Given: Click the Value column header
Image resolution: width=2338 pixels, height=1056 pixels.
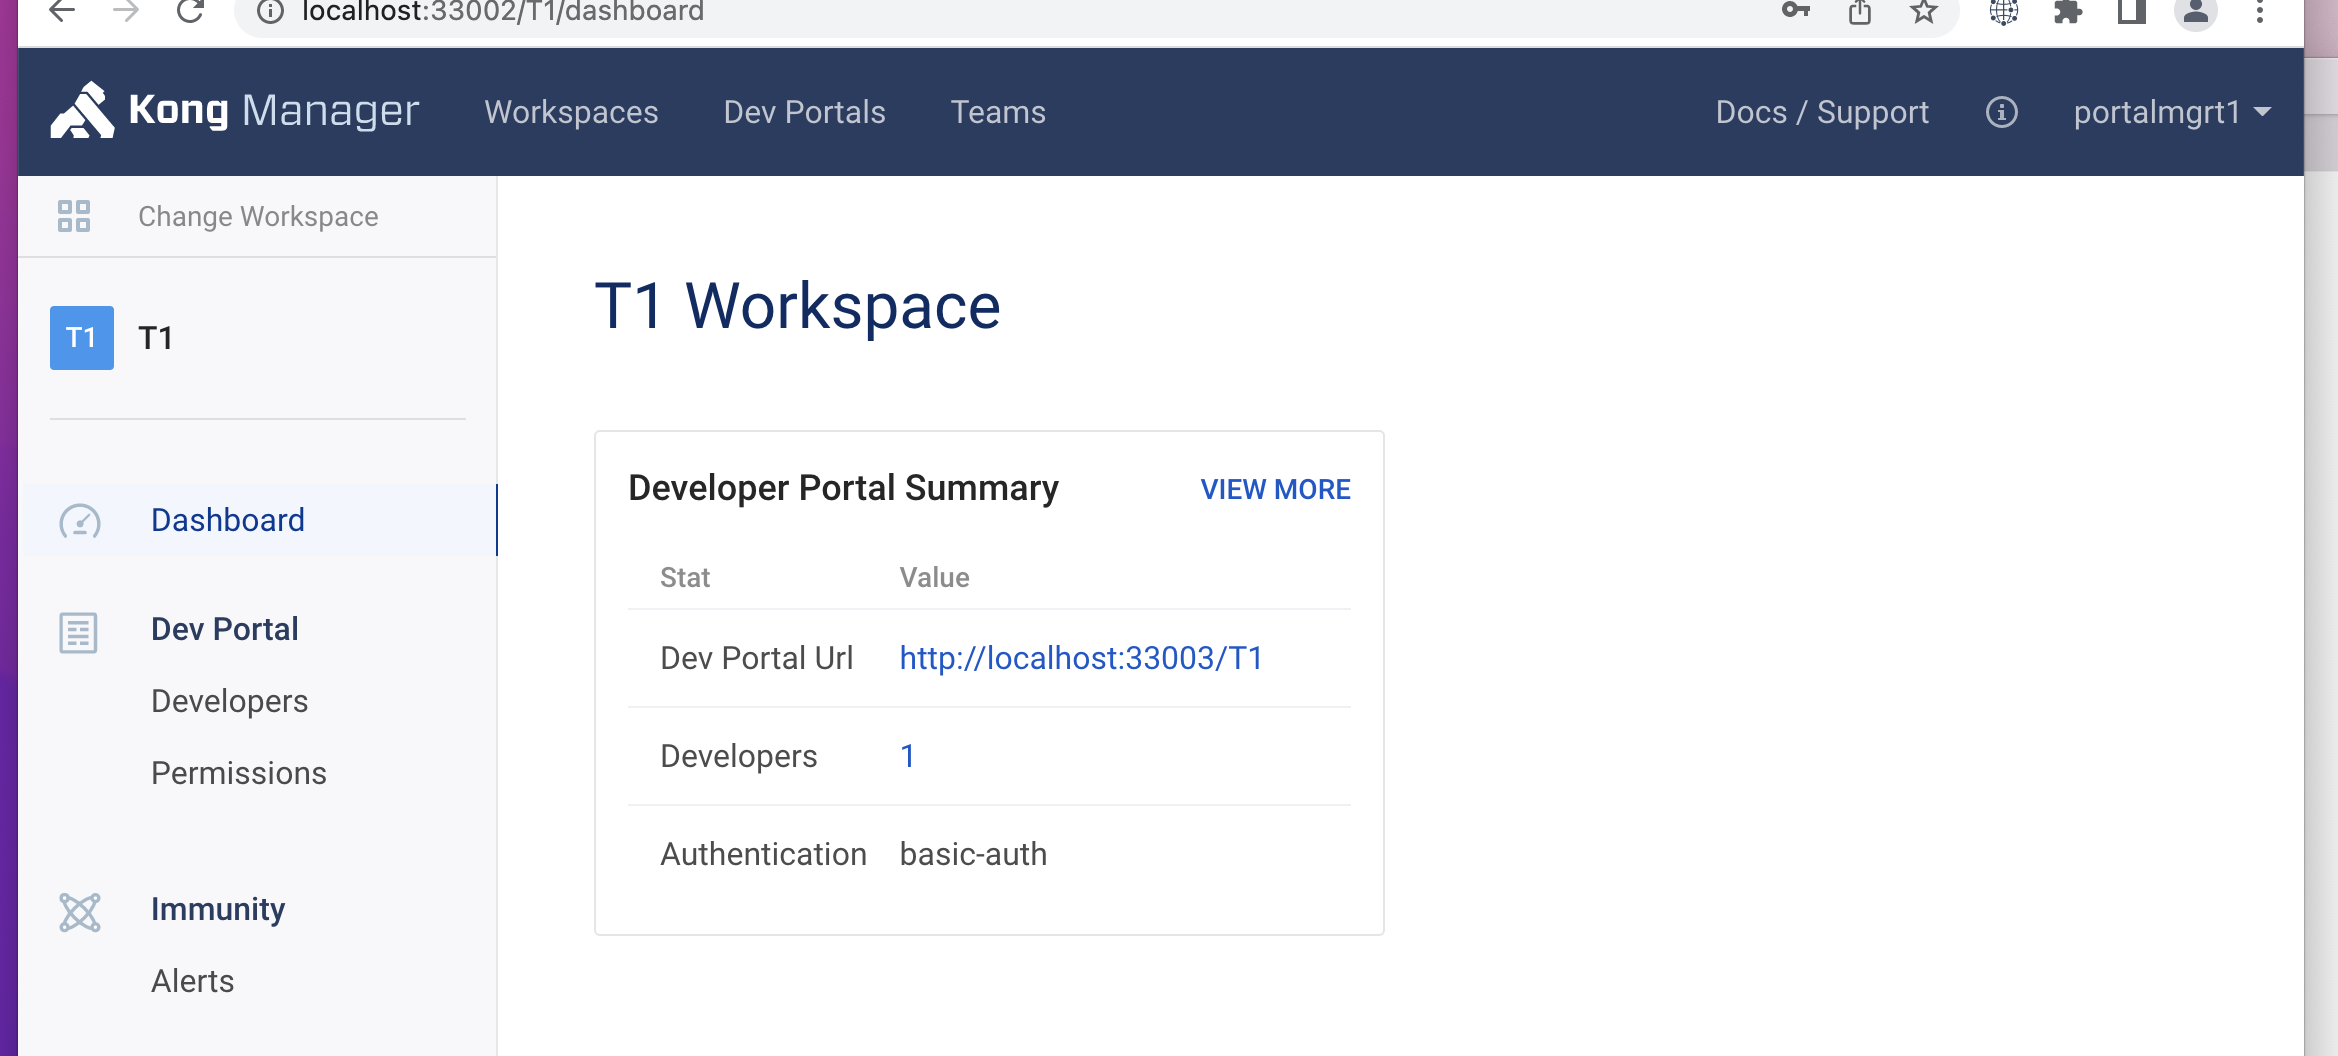Looking at the screenshot, I should click(x=934, y=577).
